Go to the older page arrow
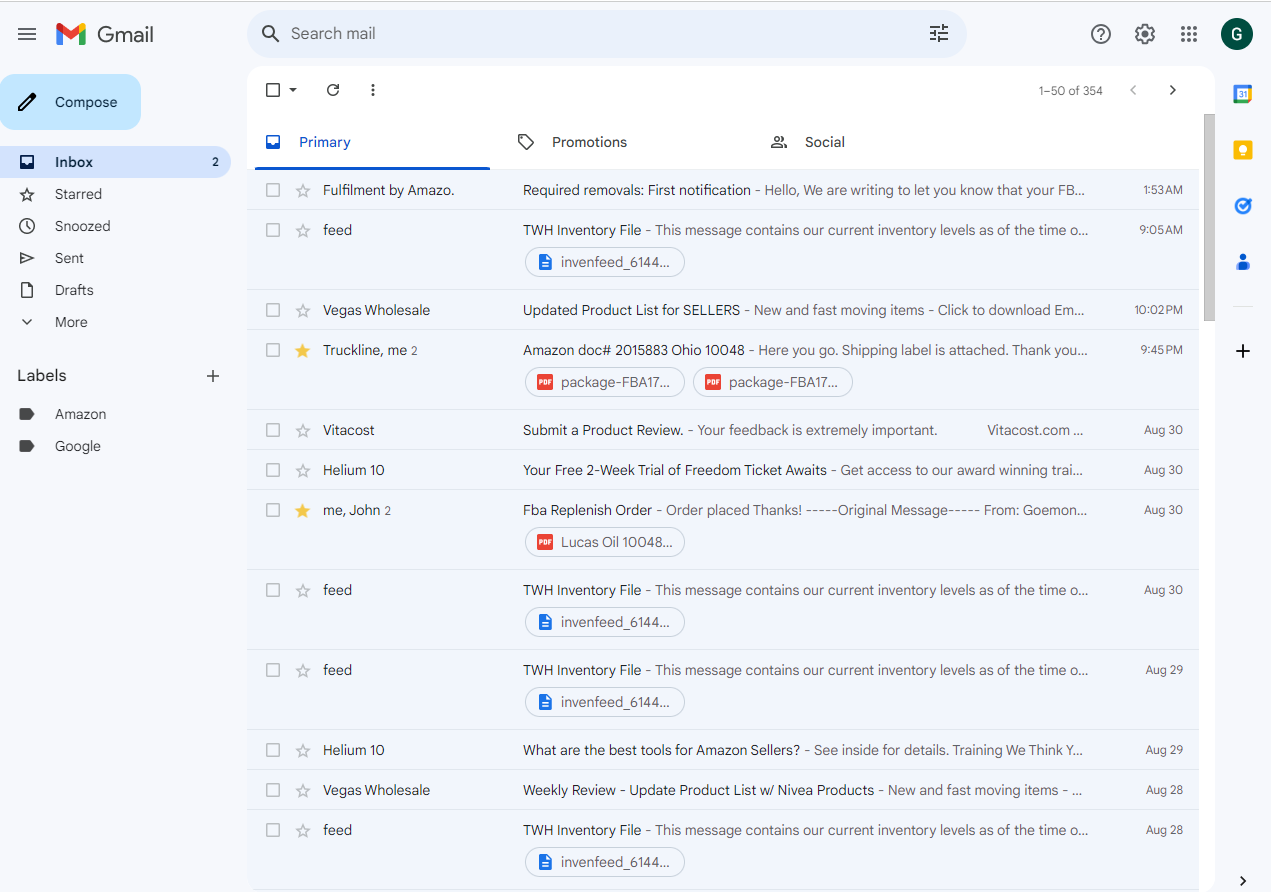Screen dimensions: 1271x892 (x=1173, y=90)
